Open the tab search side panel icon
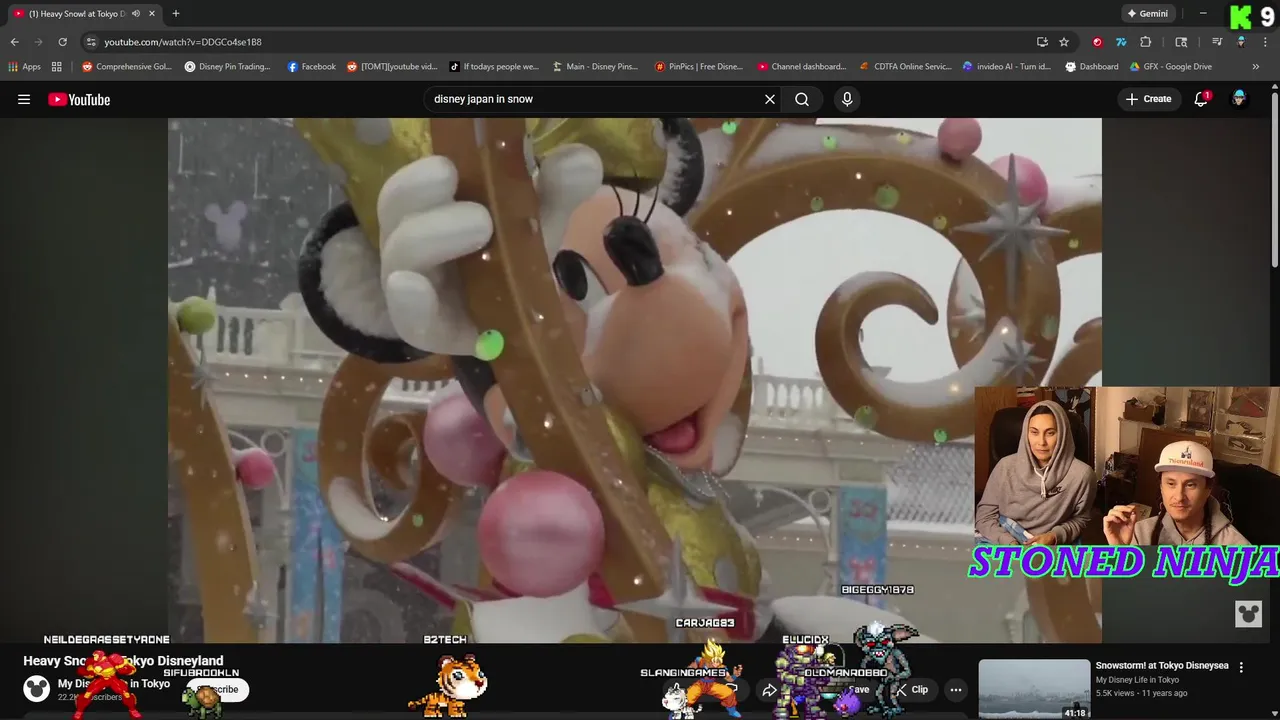Viewport: 1280px width, 720px height. pyautogui.click(x=1181, y=42)
